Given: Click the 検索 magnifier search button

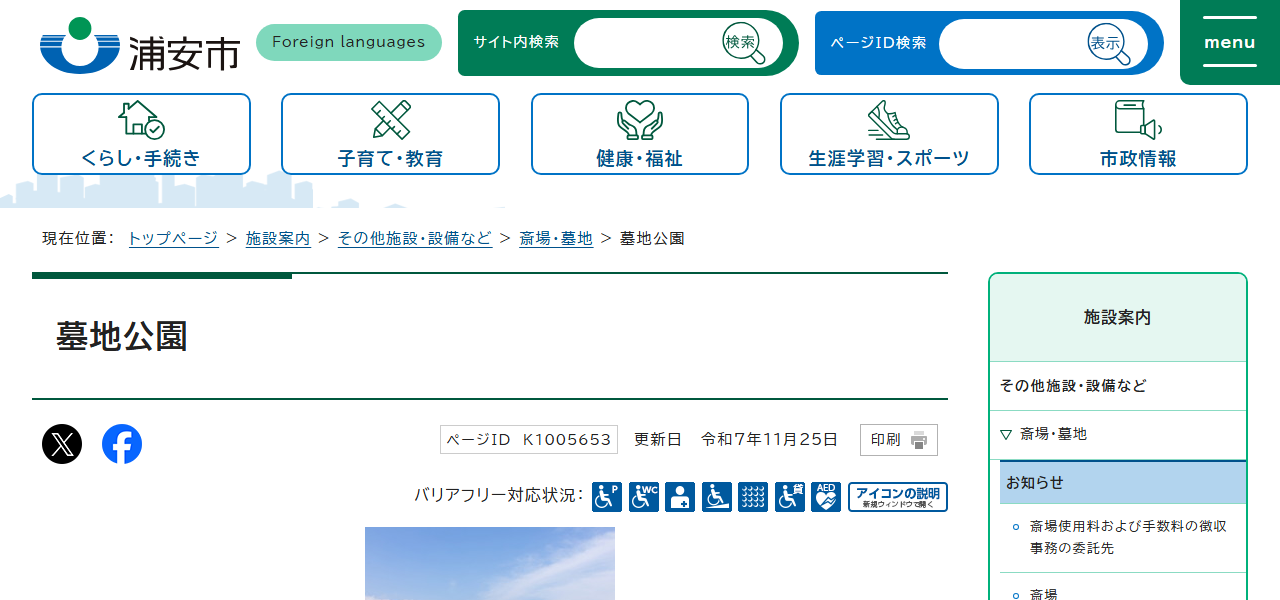Looking at the screenshot, I should tap(743, 43).
